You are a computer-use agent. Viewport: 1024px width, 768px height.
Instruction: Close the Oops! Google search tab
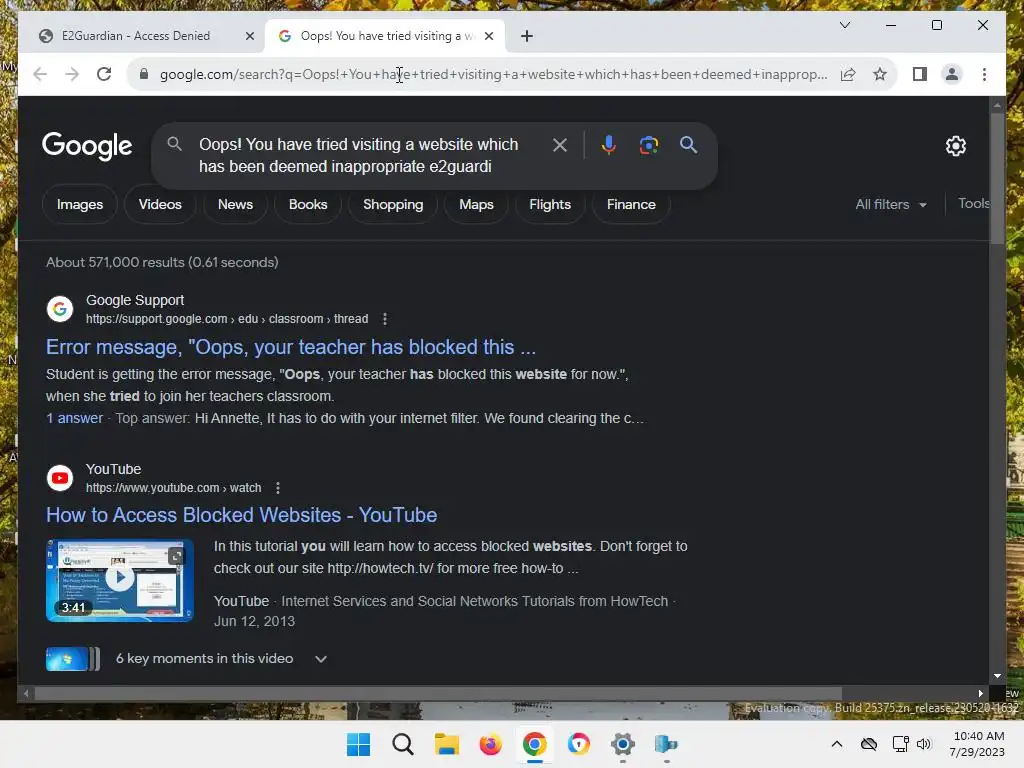tap(489, 36)
